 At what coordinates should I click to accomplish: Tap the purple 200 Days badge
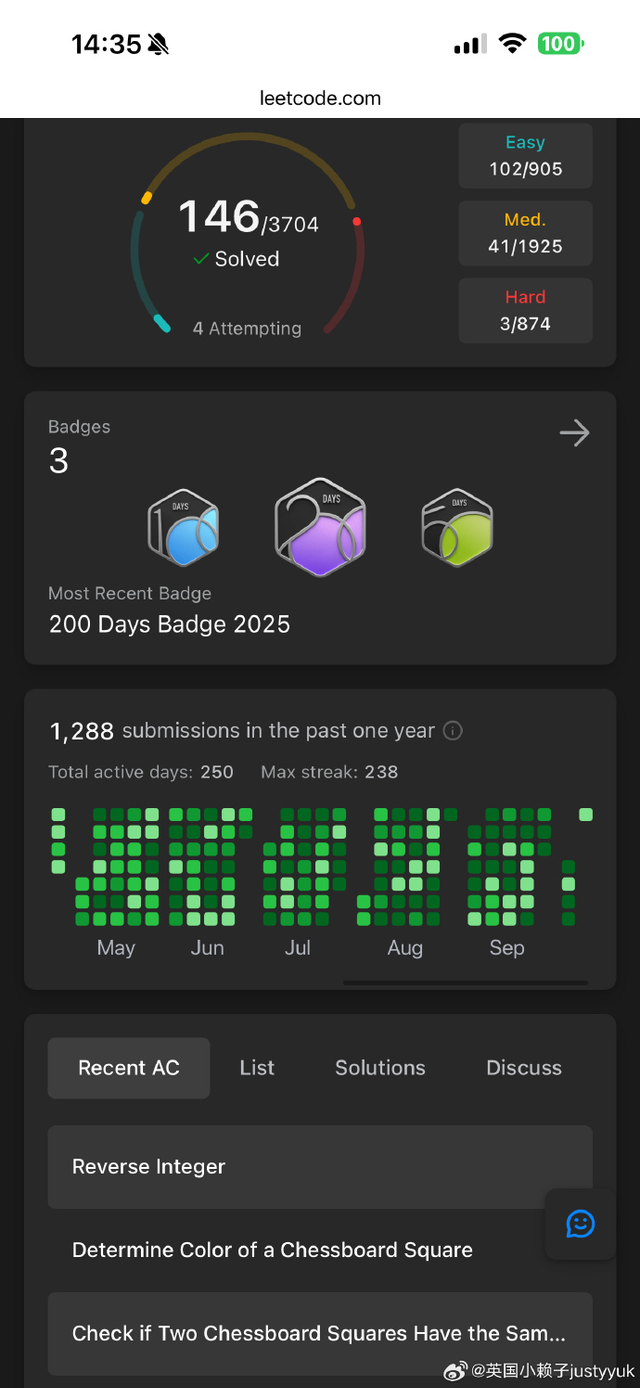(x=320, y=527)
